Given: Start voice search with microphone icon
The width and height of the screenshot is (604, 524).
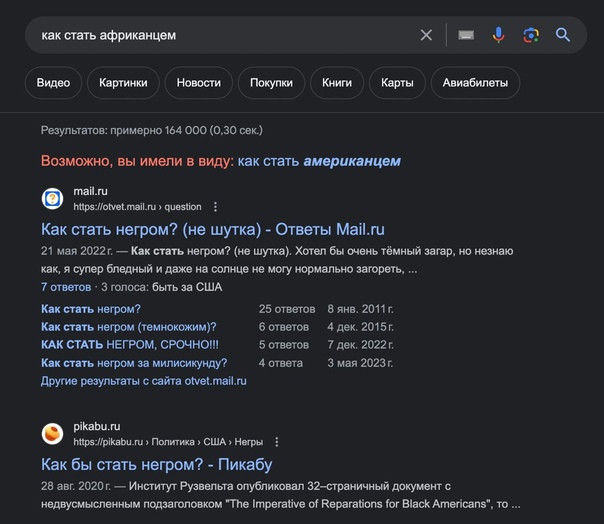Looking at the screenshot, I should (x=498, y=35).
